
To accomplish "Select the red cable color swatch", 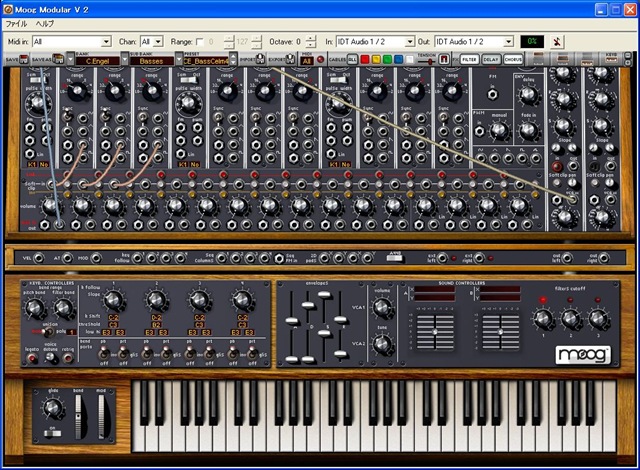I will pos(365,60).
